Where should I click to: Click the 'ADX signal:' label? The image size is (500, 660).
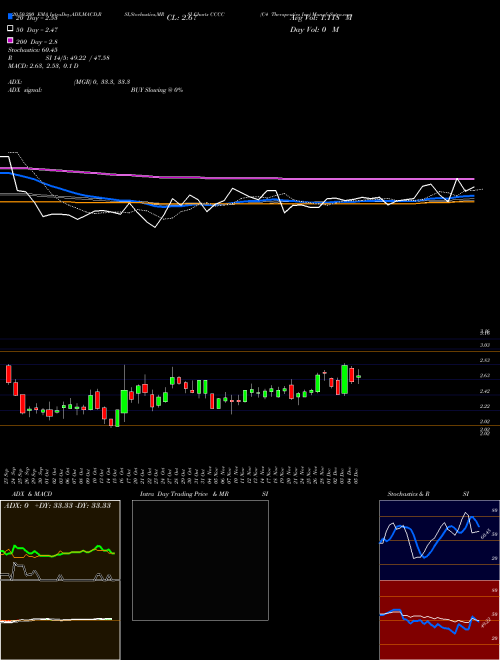(x=24, y=90)
